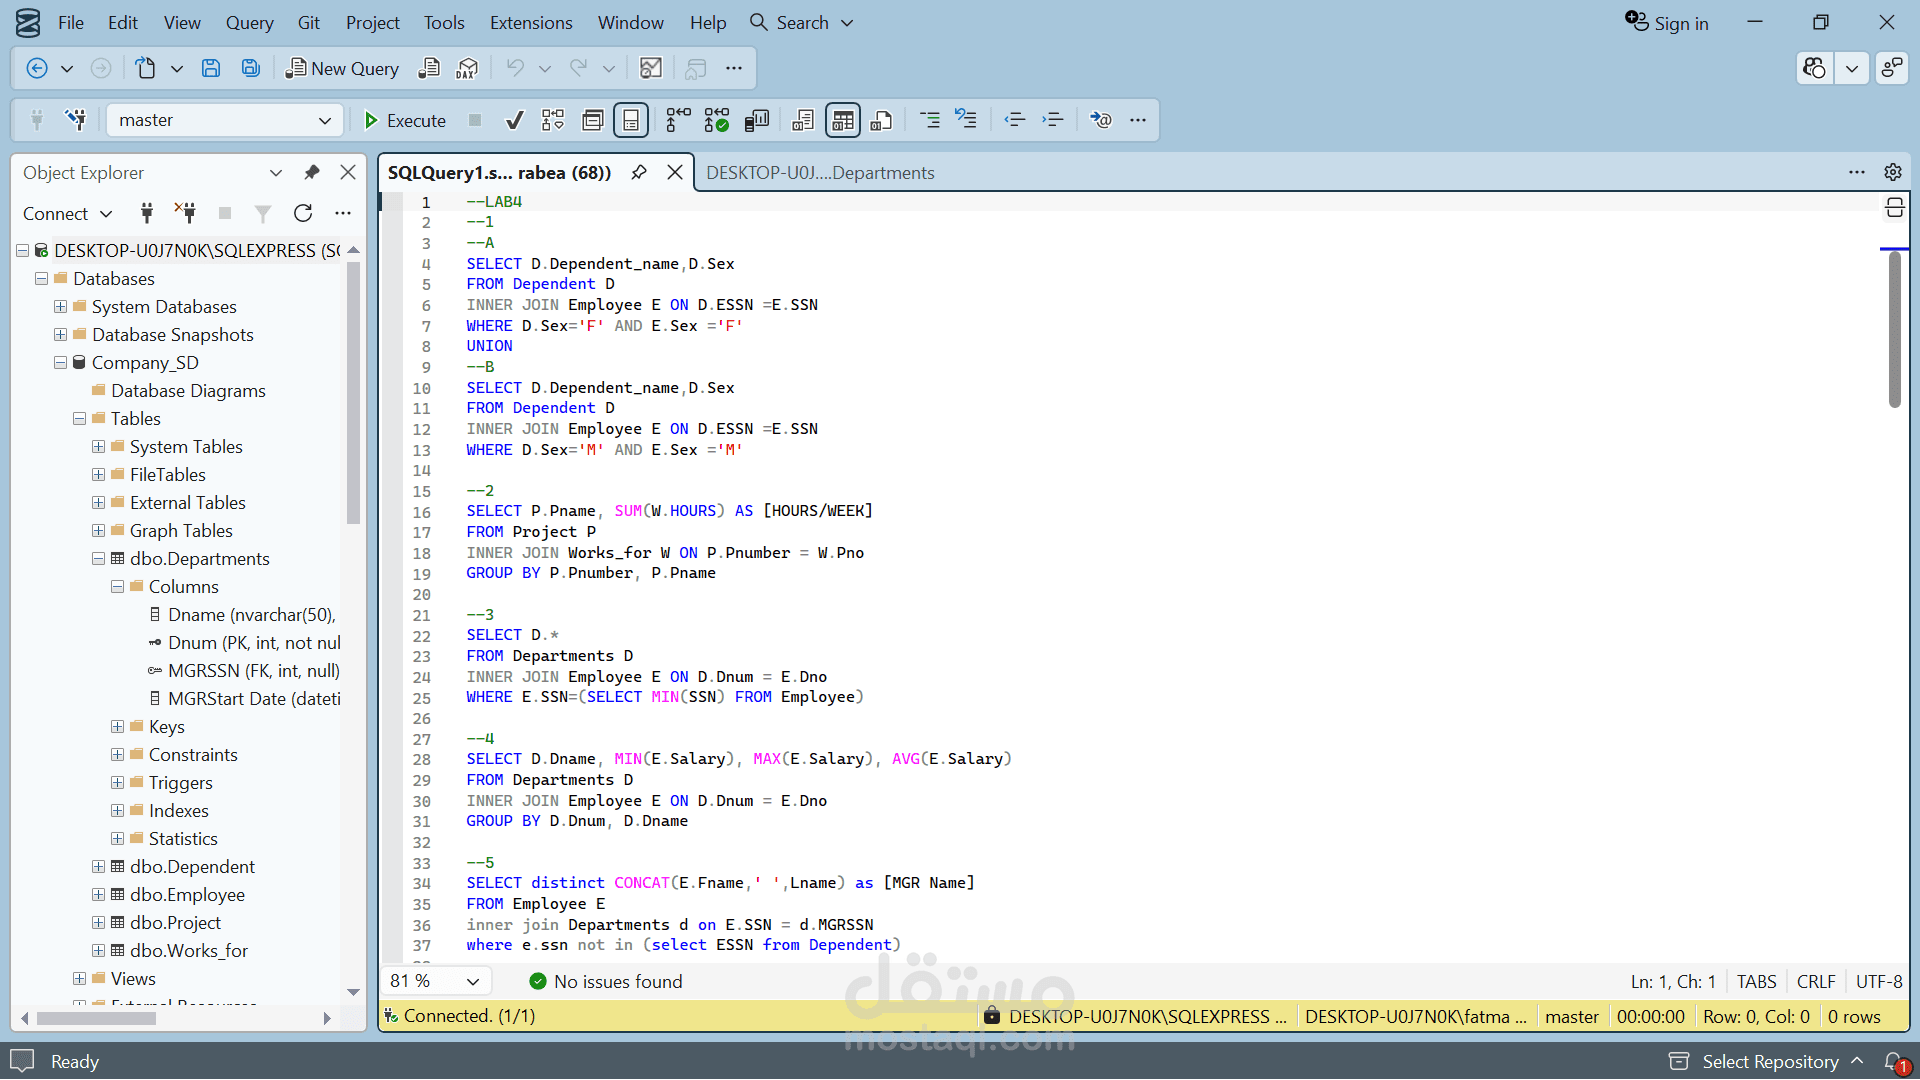Switch to the DESKTOP-U0J...Departments tab
The height and width of the screenshot is (1080, 1920).
[820, 173]
